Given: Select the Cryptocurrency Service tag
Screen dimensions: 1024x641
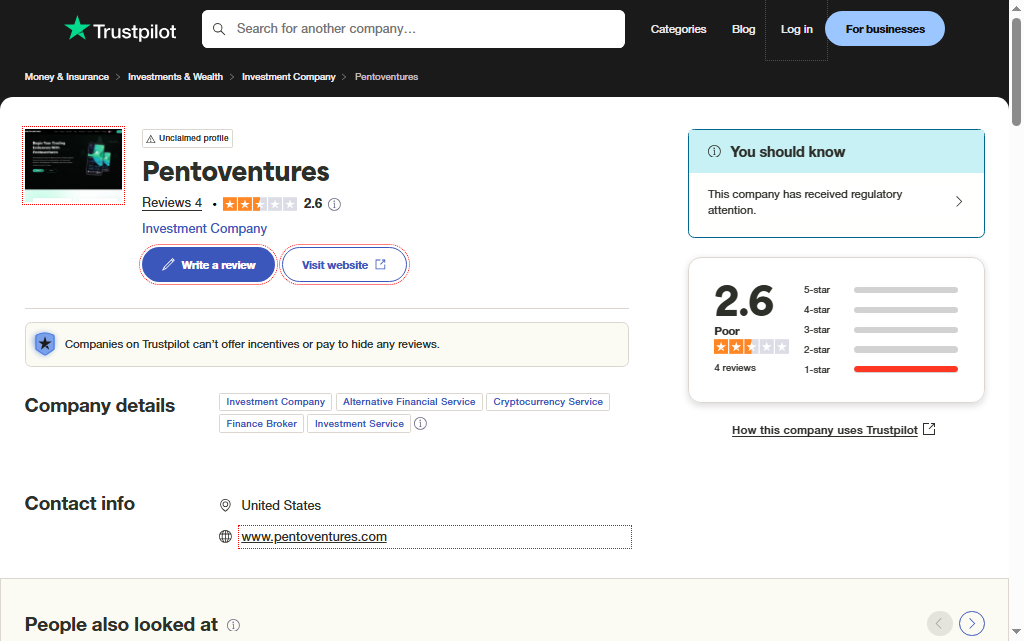Looking at the screenshot, I should click(548, 402).
